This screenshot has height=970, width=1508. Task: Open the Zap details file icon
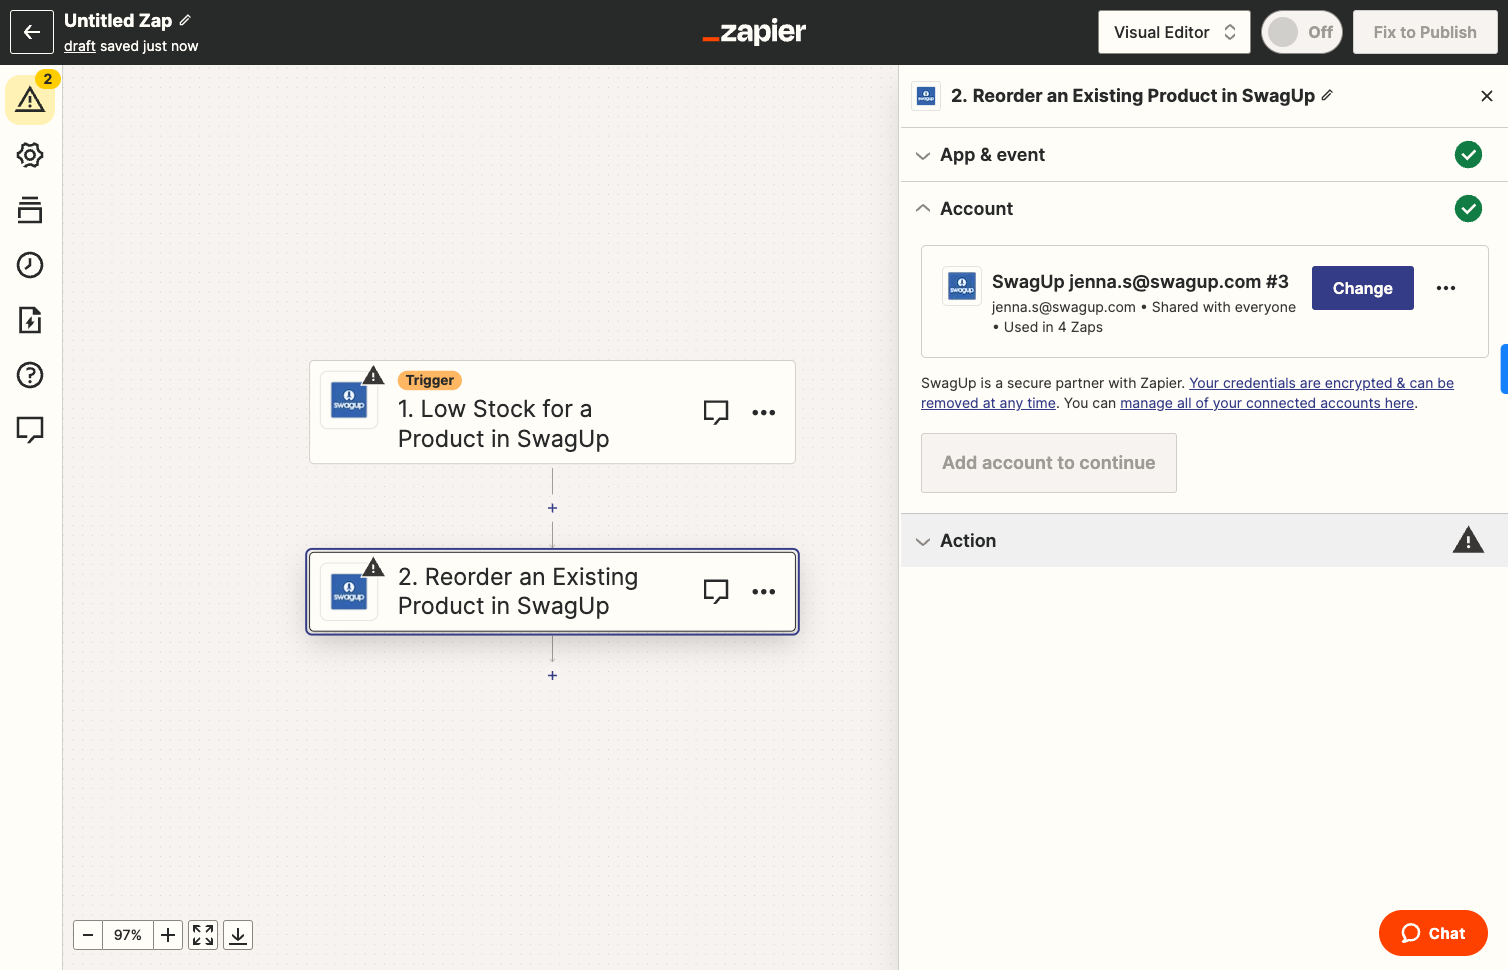coord(30,320)
